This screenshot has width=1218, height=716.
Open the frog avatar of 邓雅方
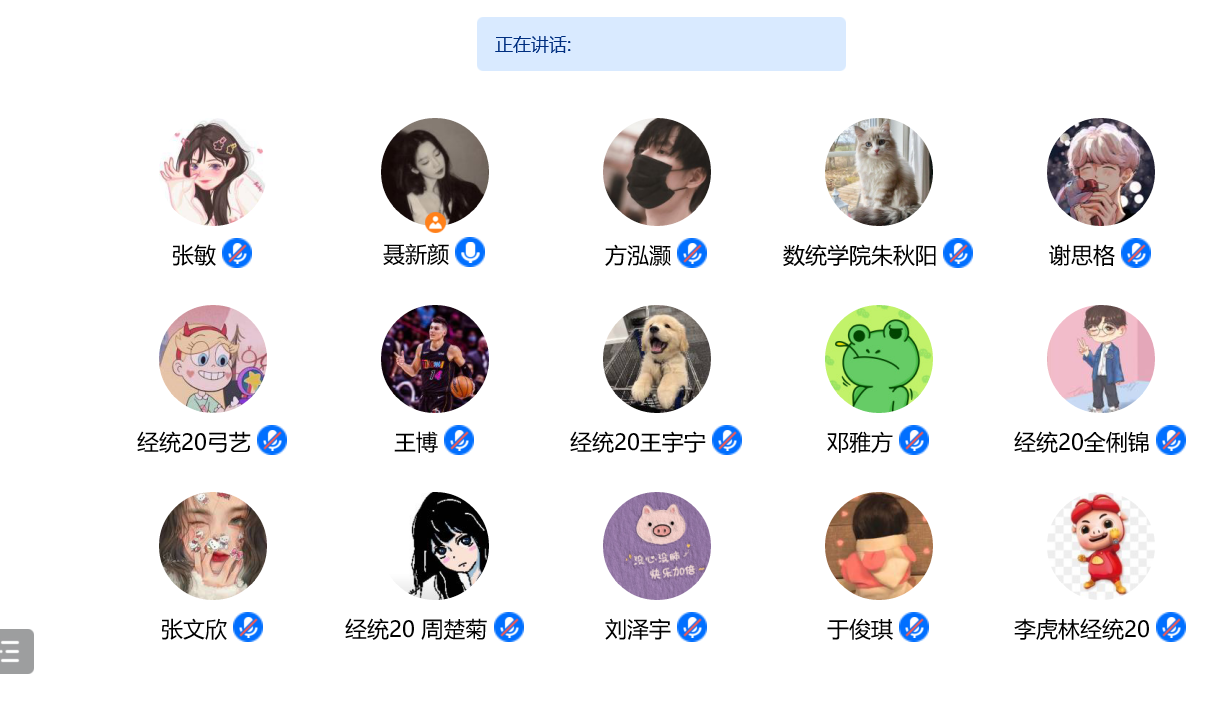point(879,359)
